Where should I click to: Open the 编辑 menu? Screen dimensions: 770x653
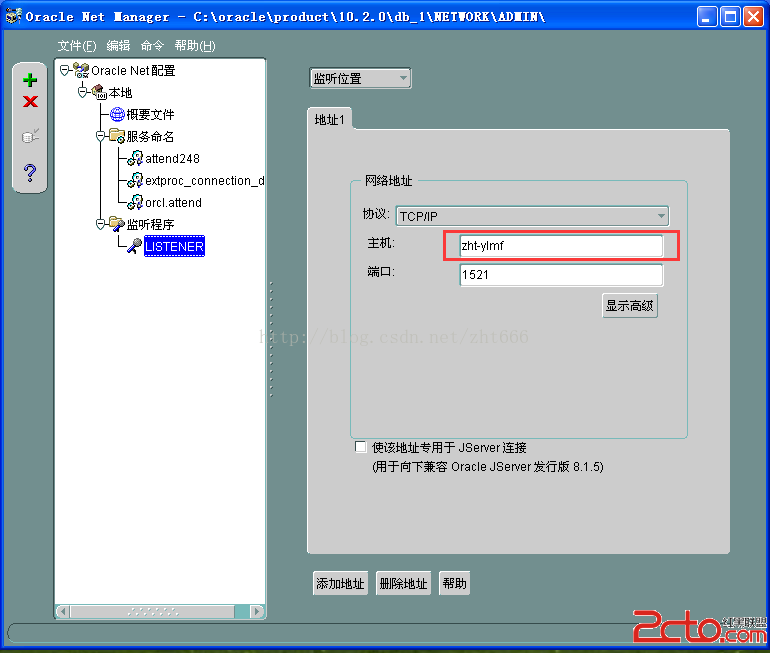tap(118, 46)
